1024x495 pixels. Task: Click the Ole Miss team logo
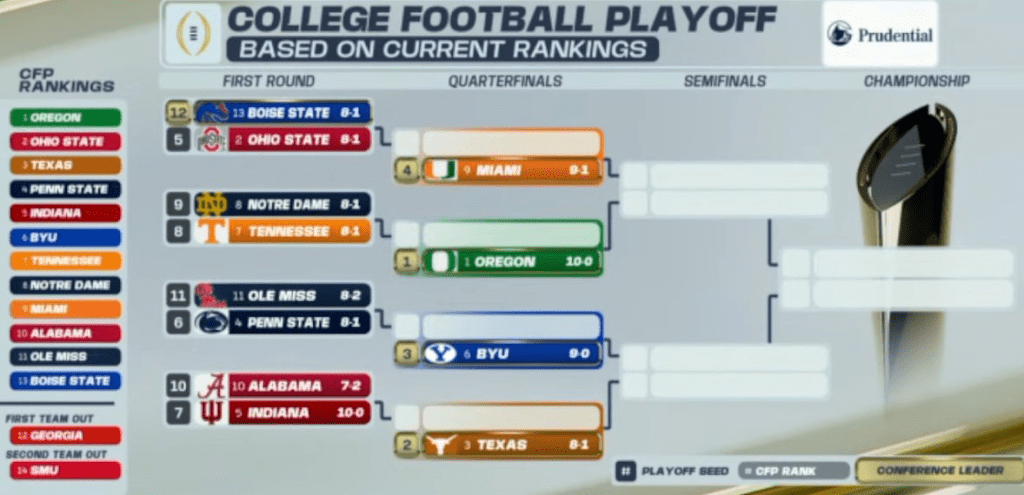click(211, 295)
